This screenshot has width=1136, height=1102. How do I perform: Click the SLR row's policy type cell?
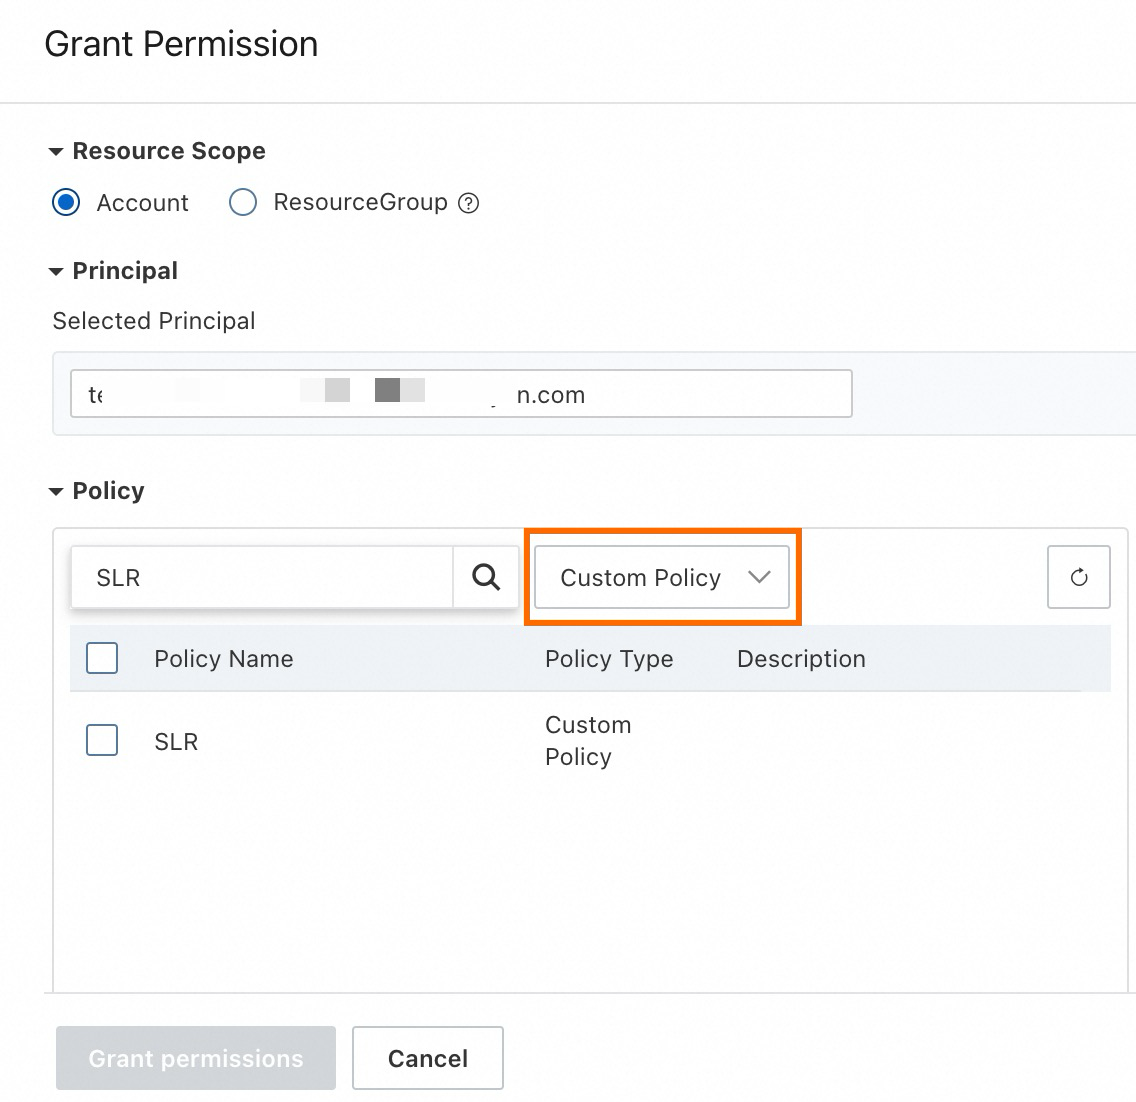pos(588,741)
